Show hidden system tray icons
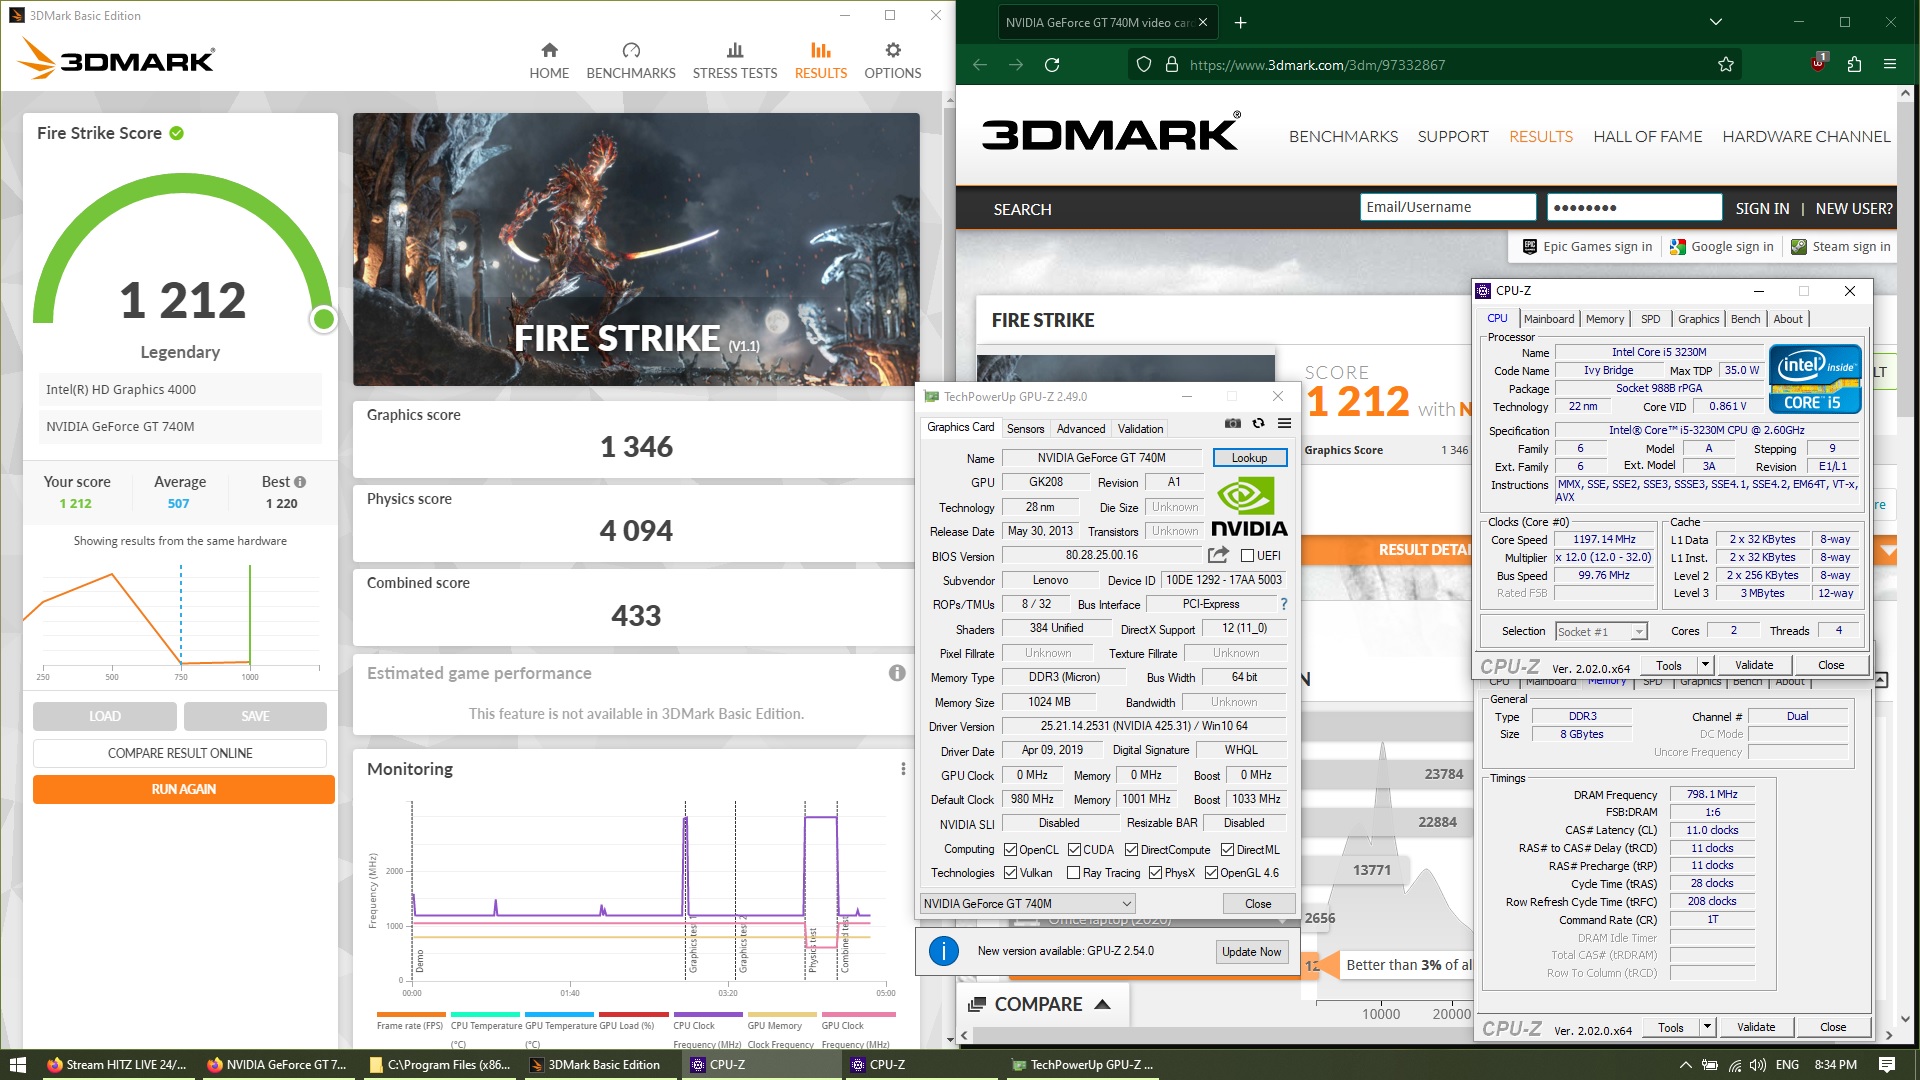This screenshot has width=1920, height=1080. click(1685, 1065)
